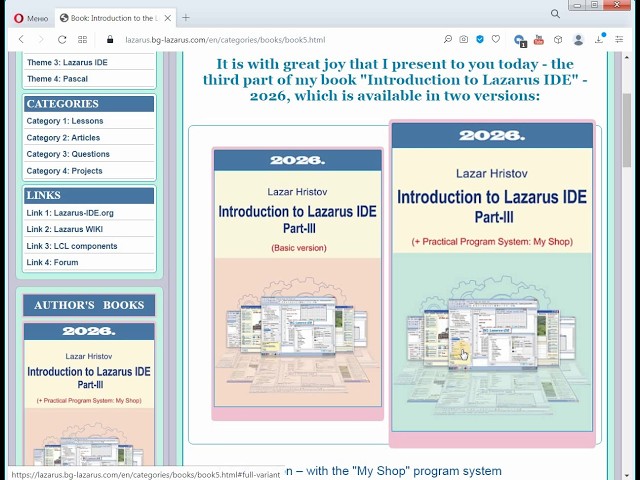The width and height of the screenshot is (640, 480).
Task: Open the blue extension icon with badge 1
Action: [x=520, y=40]
